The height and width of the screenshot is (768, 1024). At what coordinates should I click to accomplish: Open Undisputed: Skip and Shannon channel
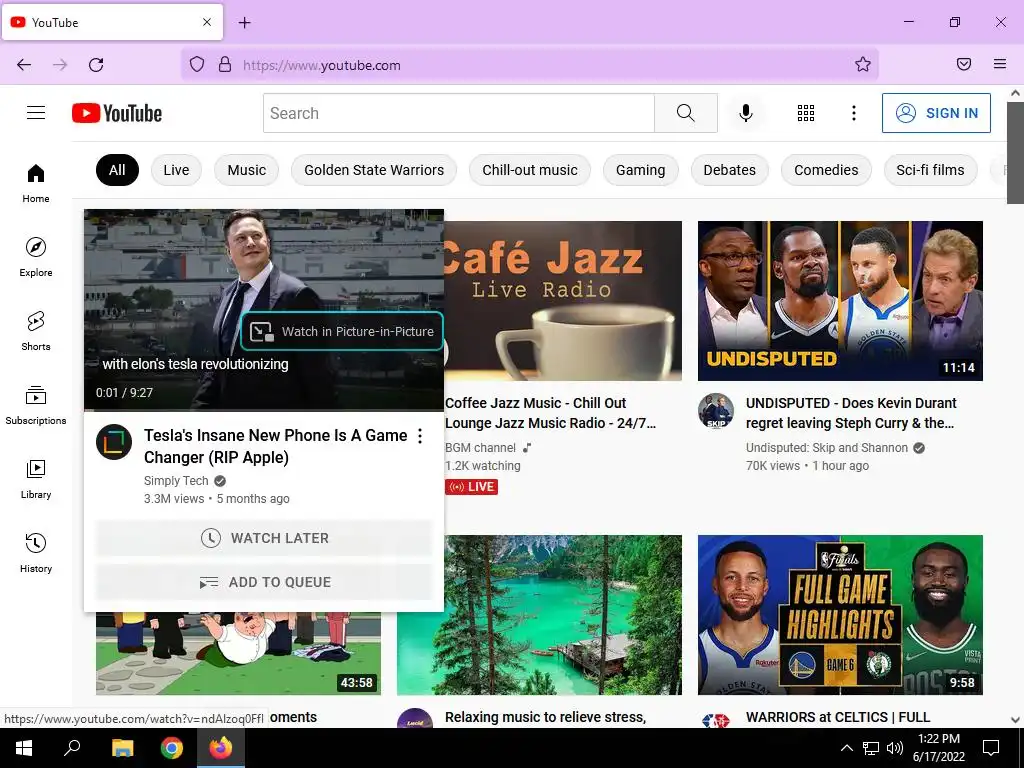point(827,448)
